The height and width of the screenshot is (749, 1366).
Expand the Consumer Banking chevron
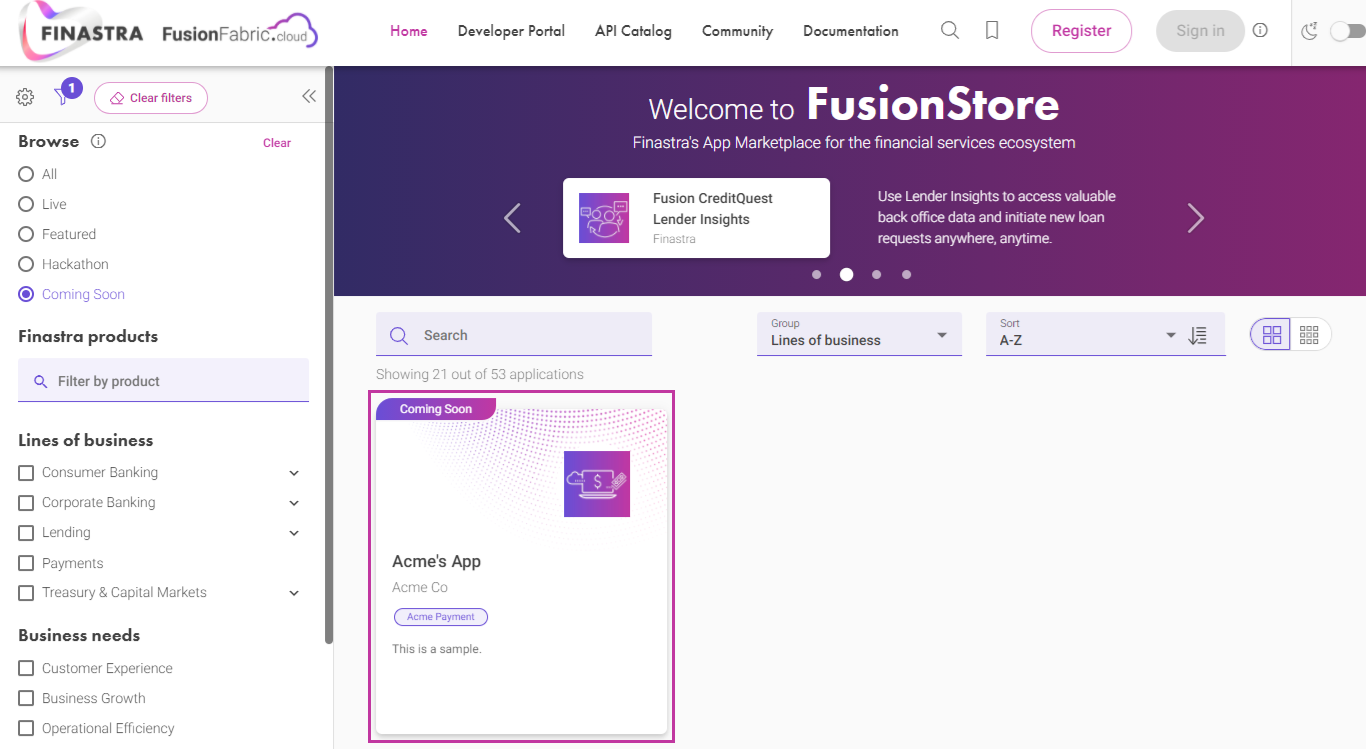(294, 473)
